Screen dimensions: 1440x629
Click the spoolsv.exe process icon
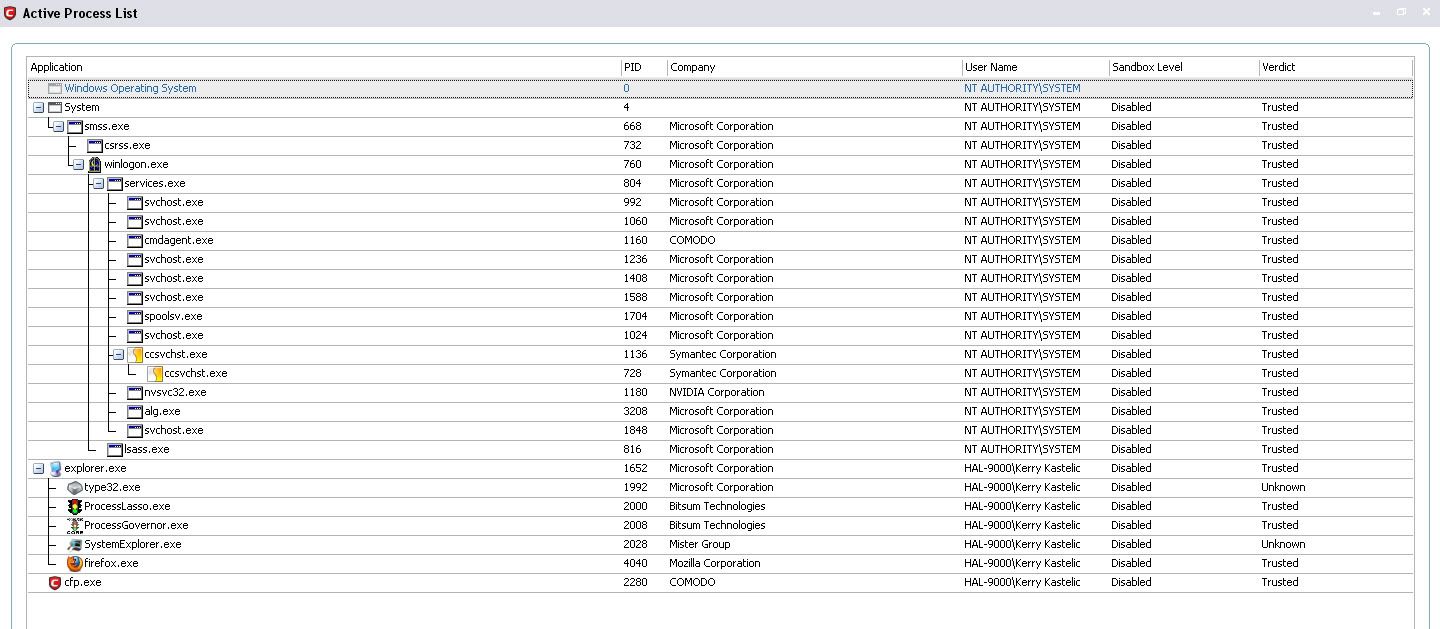click(x=135, y=316)
